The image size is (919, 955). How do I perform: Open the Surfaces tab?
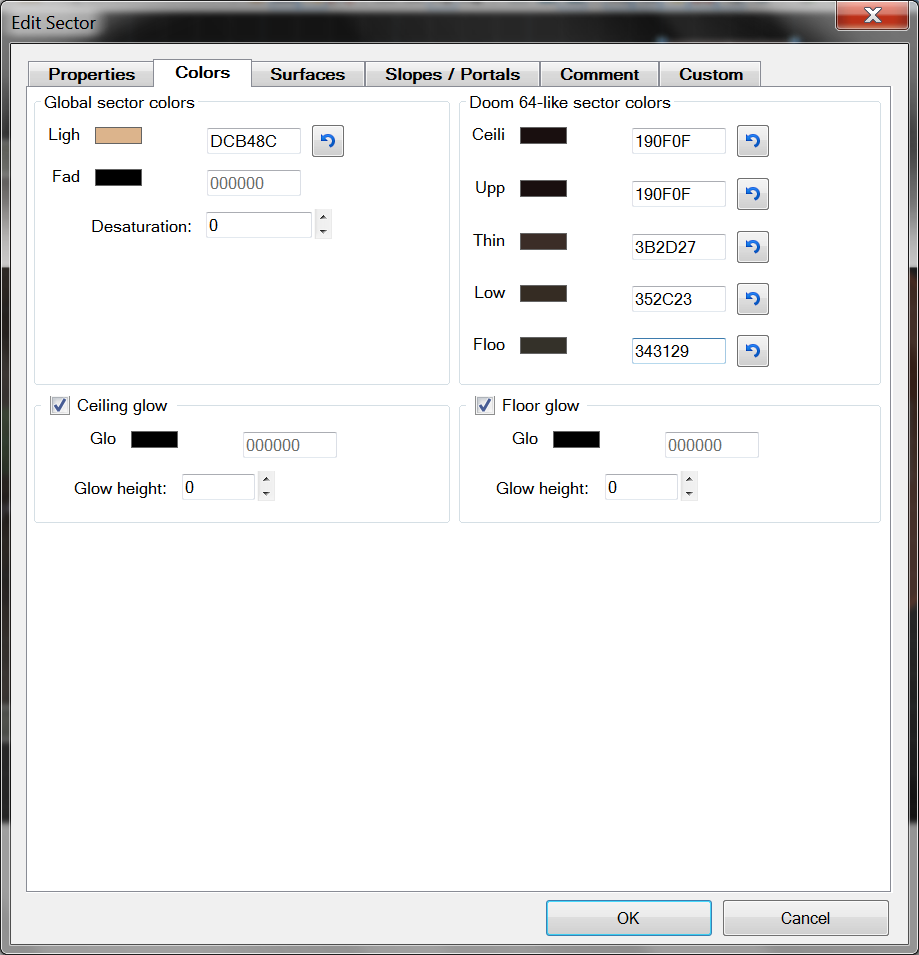(307, 73)
